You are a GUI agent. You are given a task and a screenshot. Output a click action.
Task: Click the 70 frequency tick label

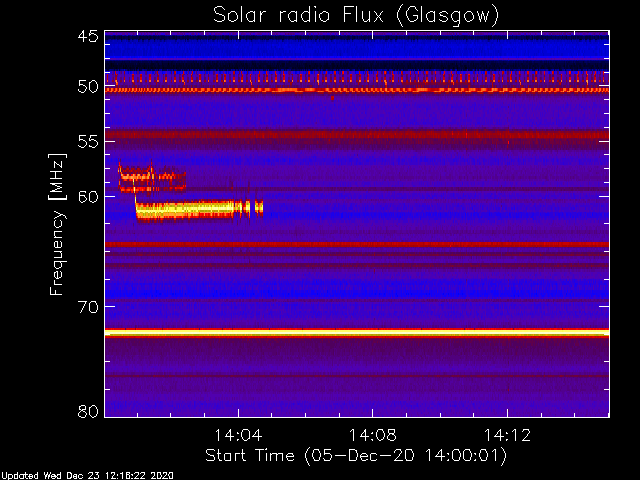[x=88, y=306]
